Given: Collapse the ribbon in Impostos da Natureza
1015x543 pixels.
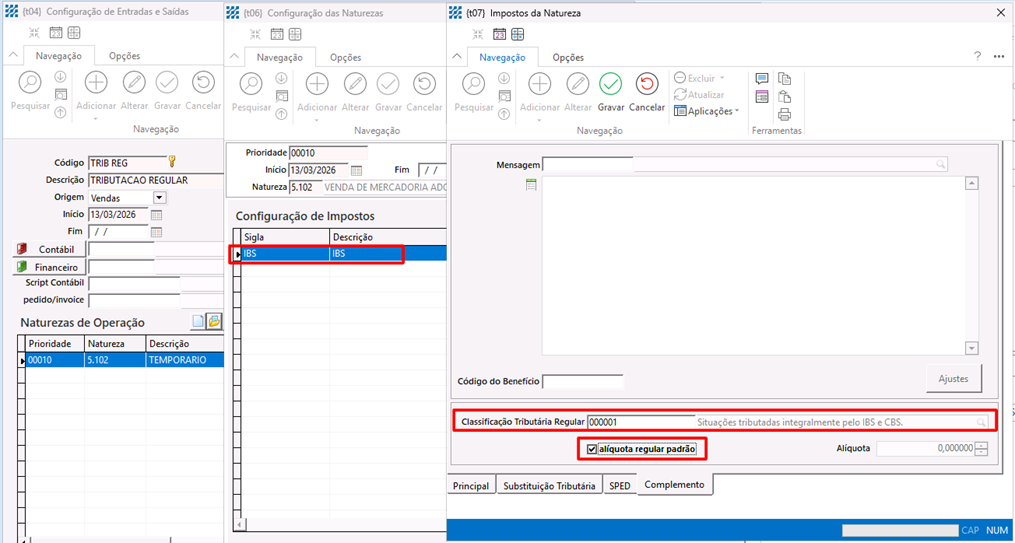Looking at the screenshot, I should click(459, 57).
